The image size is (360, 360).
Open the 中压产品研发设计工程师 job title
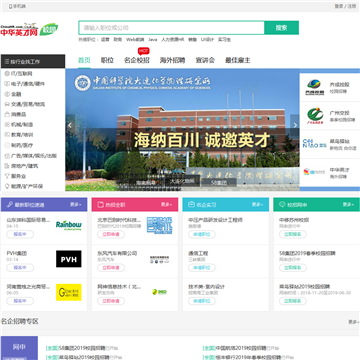(x=215, y=220)
